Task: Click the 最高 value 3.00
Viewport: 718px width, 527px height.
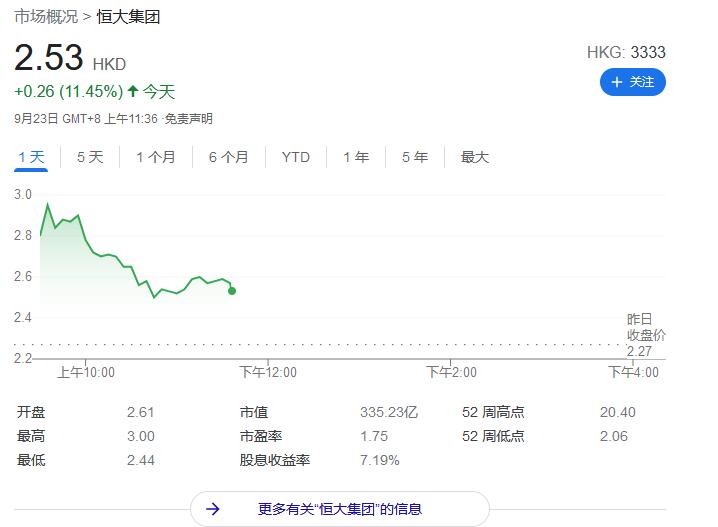Action: [x=141, y=436]
